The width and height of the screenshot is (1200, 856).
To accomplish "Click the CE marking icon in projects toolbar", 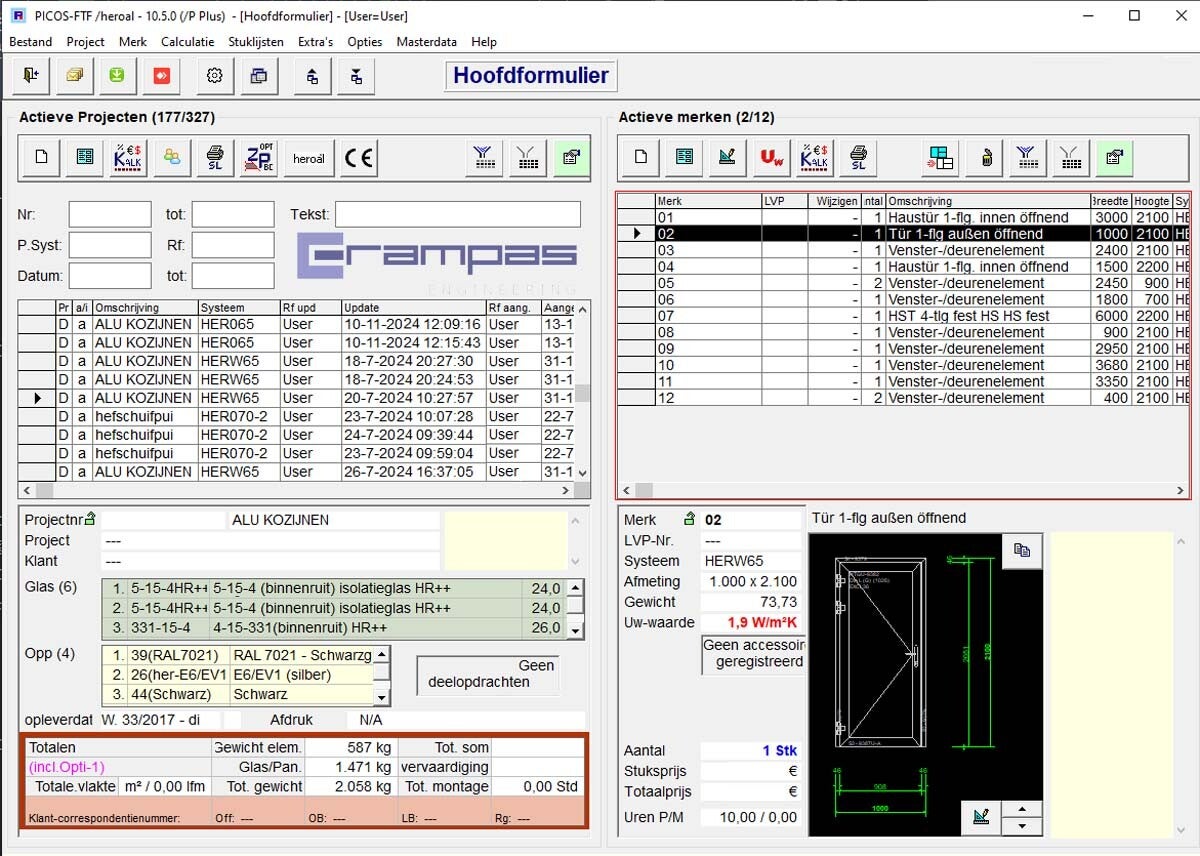I will point(358,157).
